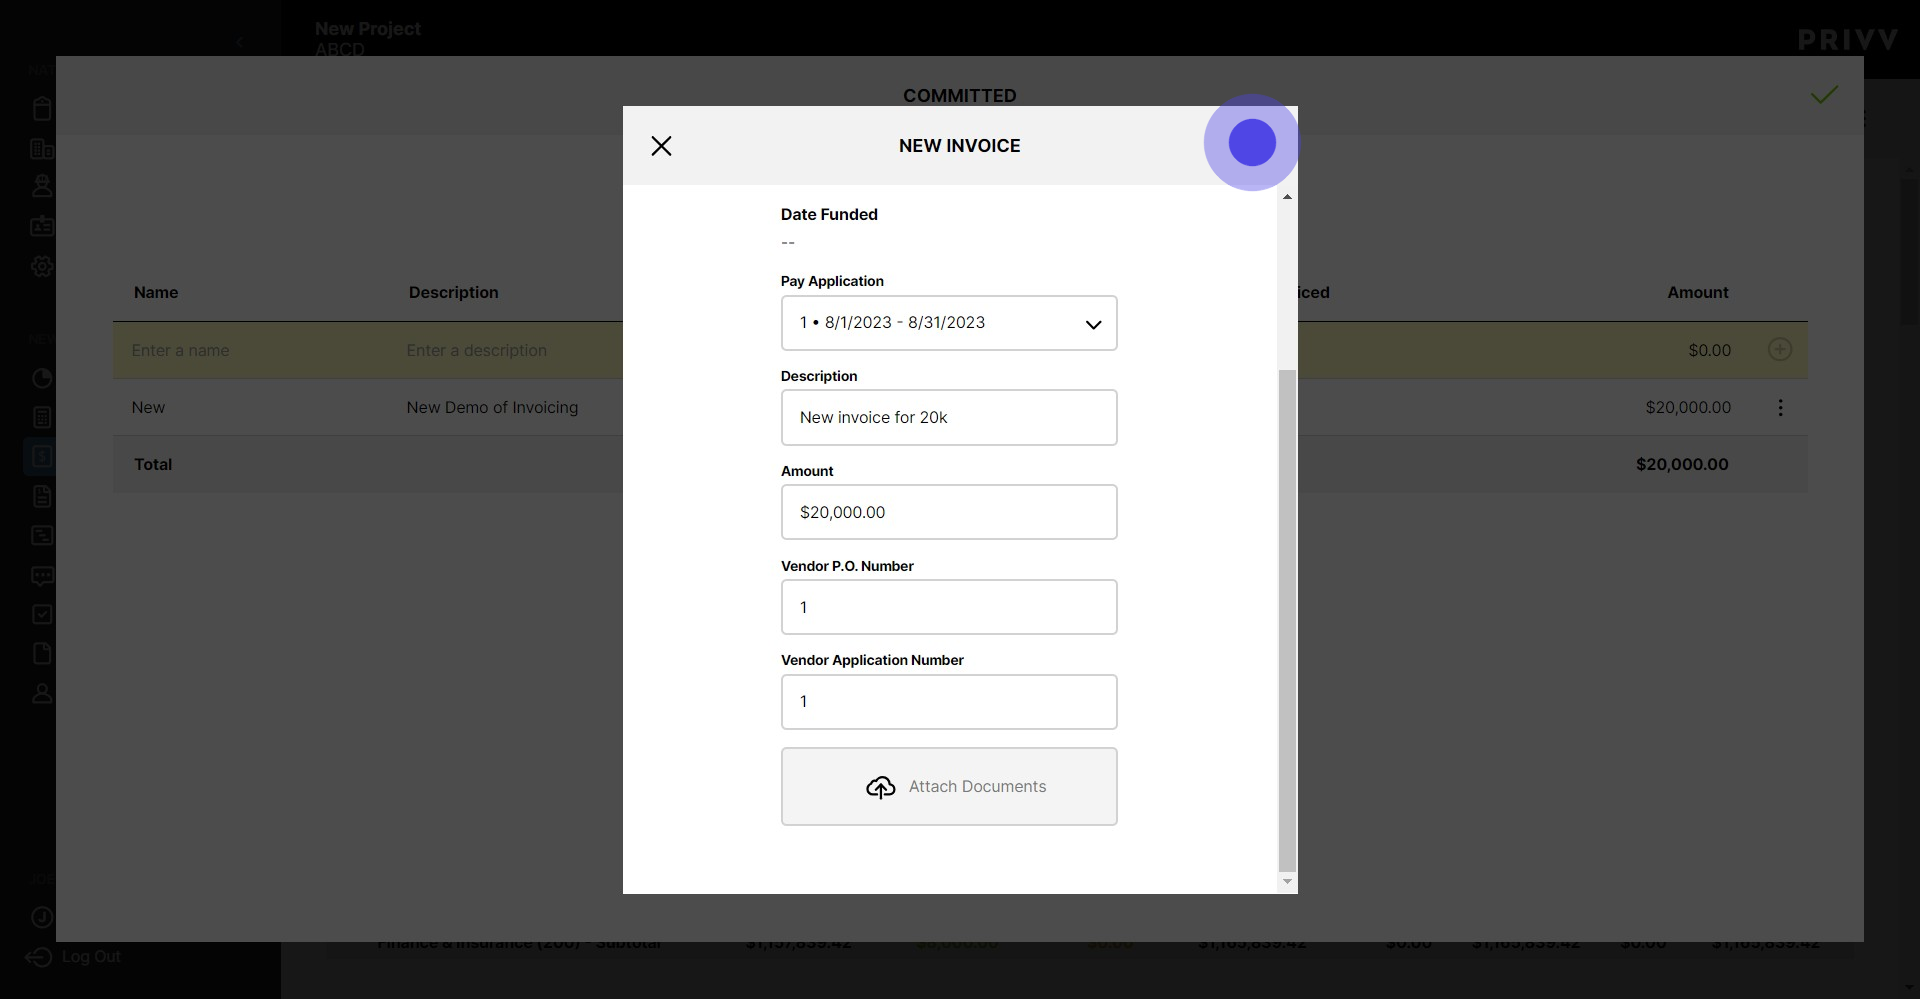Click the PRIVV logo at top right
This screenshot has height=999, width=1920.
pos(1848,40)
